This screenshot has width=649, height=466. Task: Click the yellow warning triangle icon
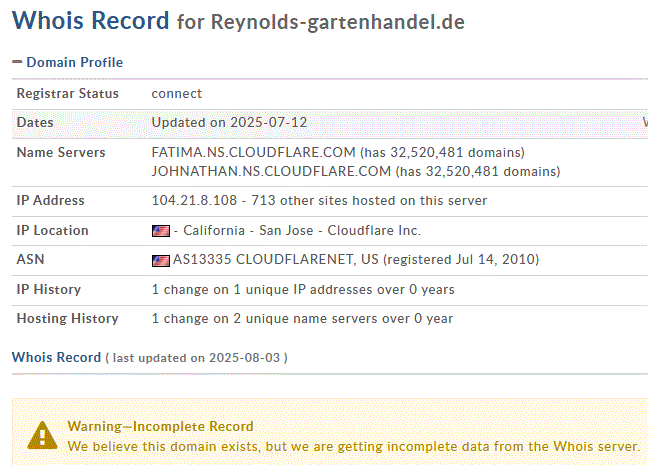[x=42, y=435]
